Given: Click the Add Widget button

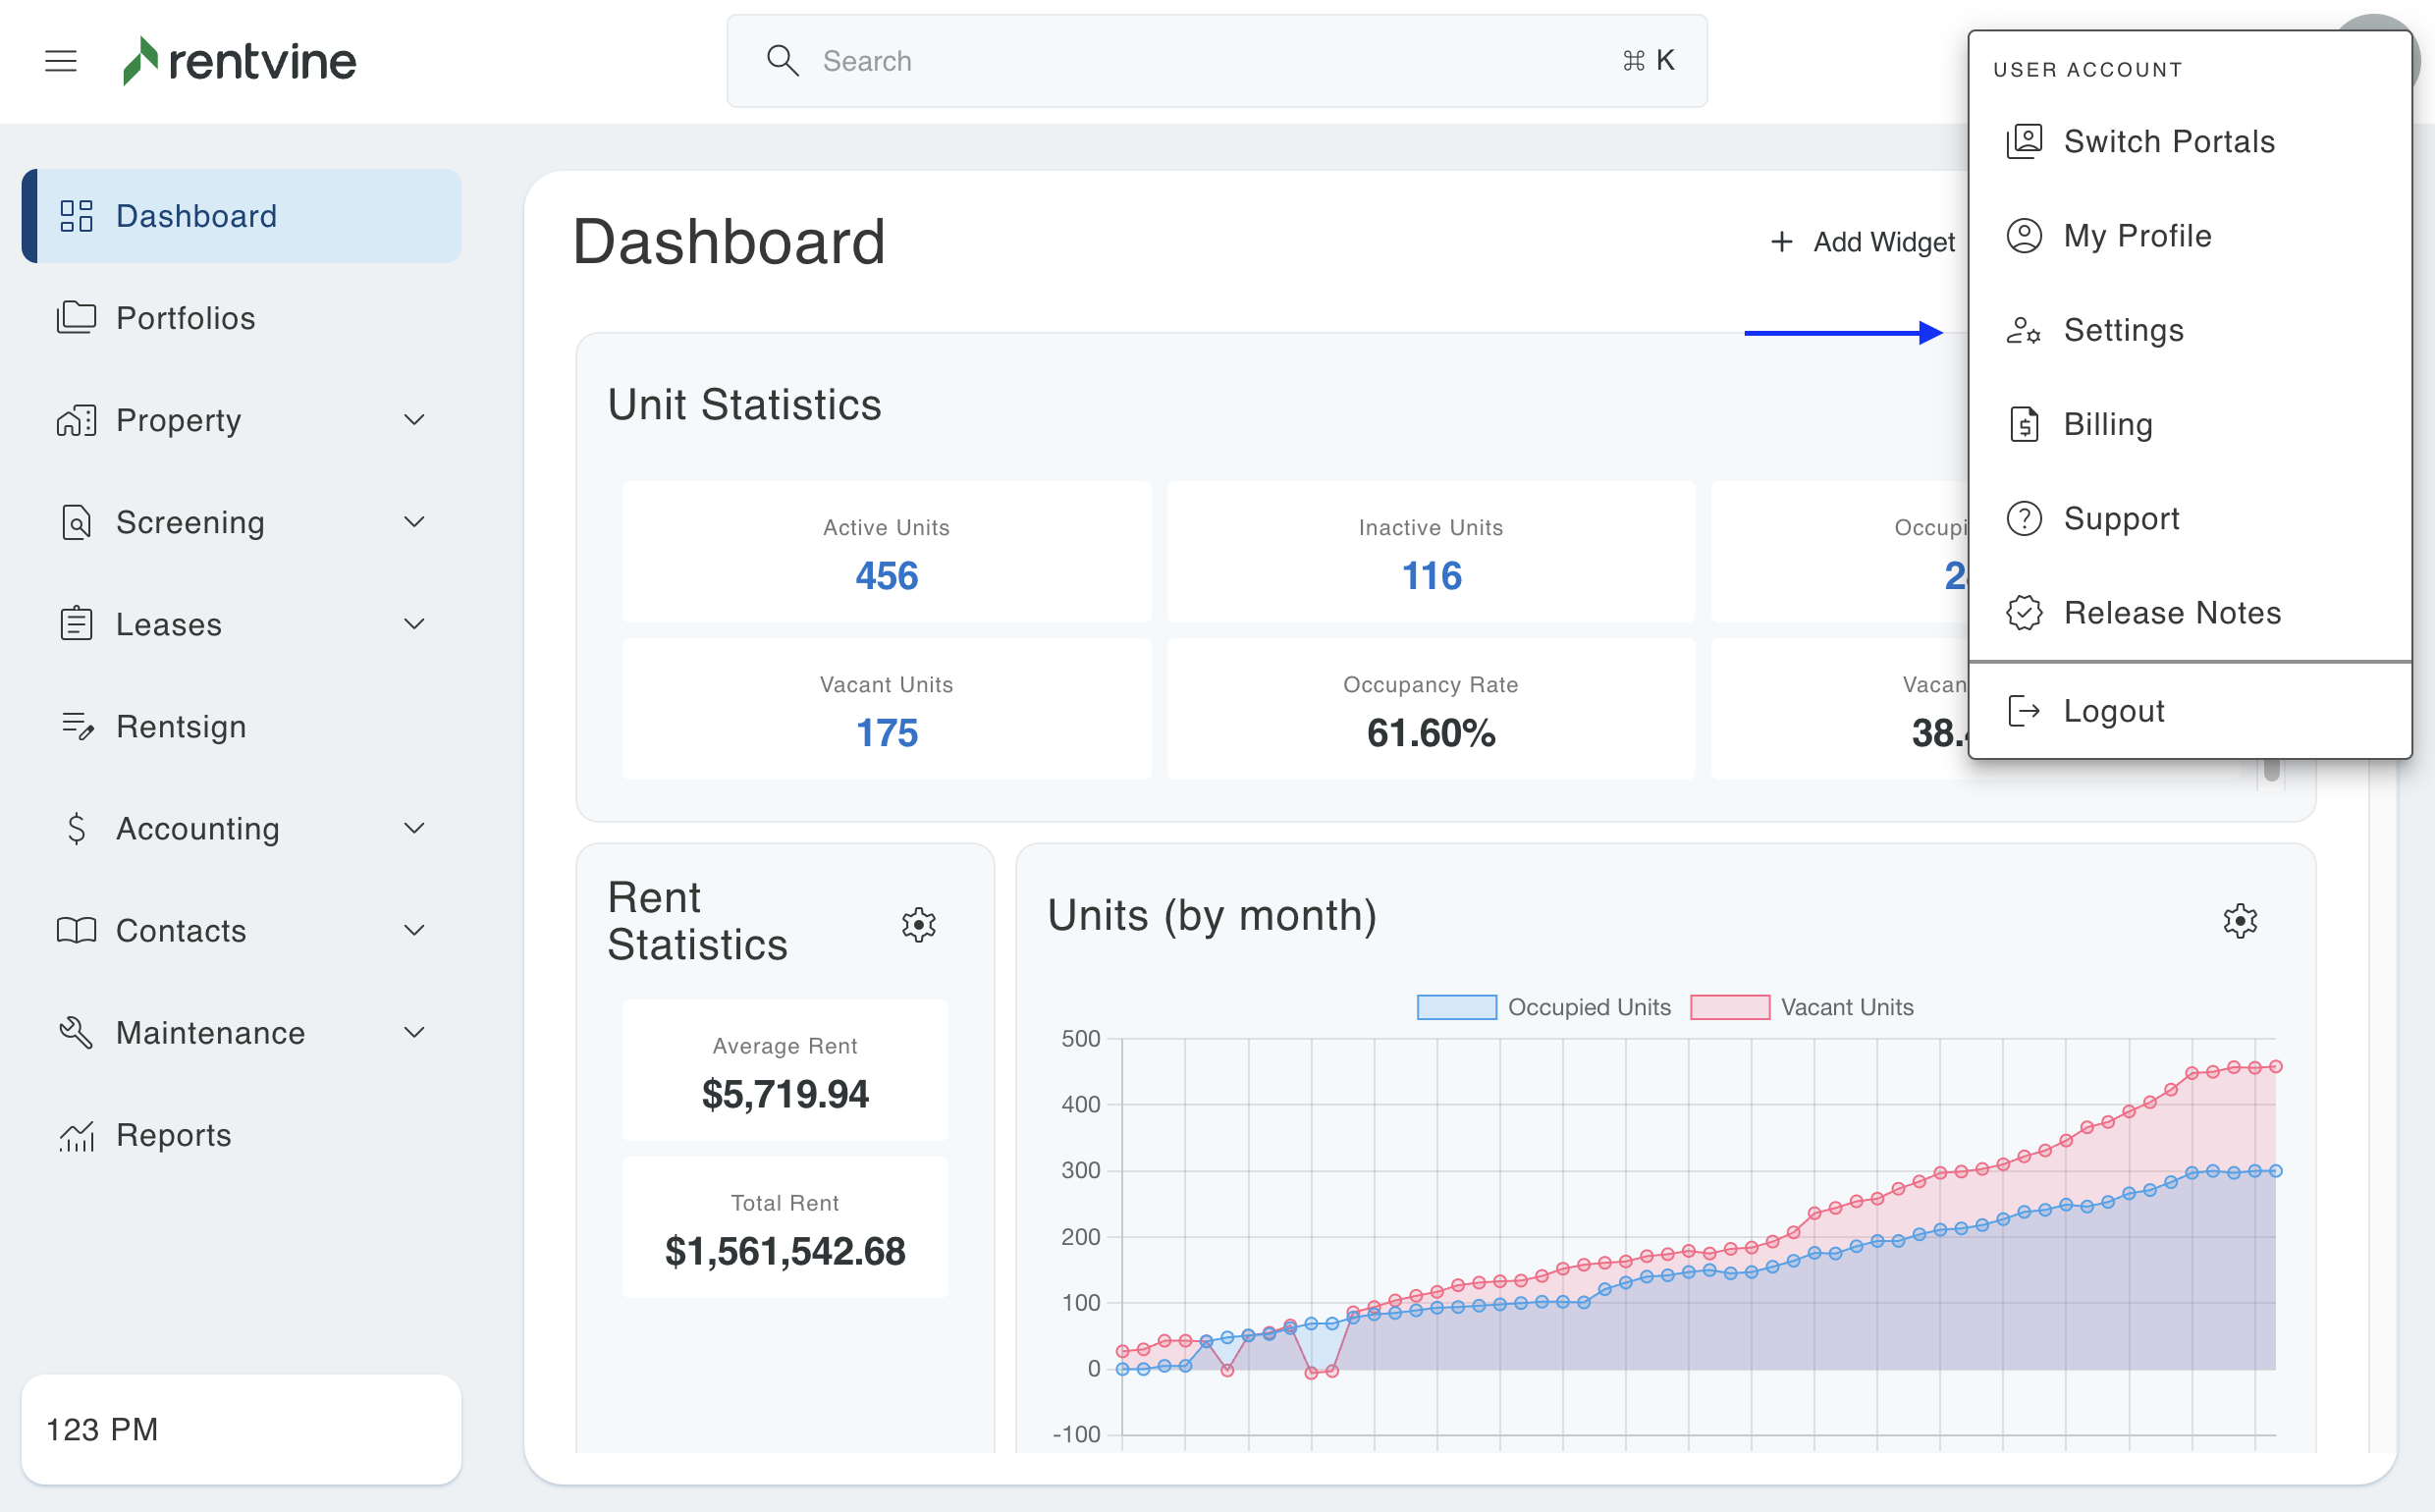Looking at the screenshot, I should (1861, 242).
